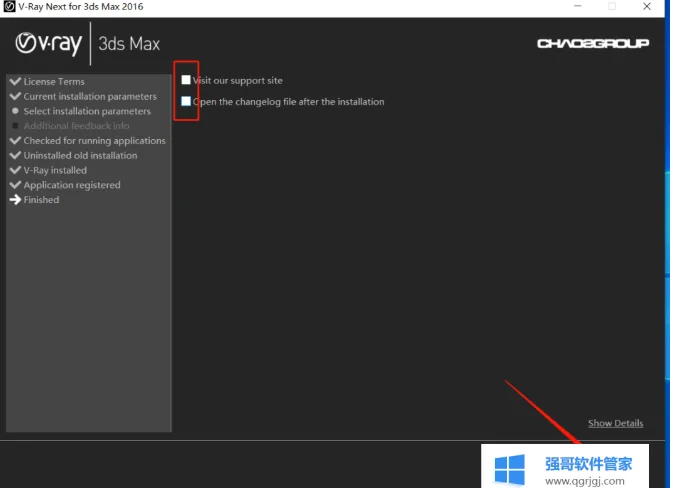Click checkmark icon beside V-Ray installed
Screen dimensions: 673x488
tap(15, 170)
